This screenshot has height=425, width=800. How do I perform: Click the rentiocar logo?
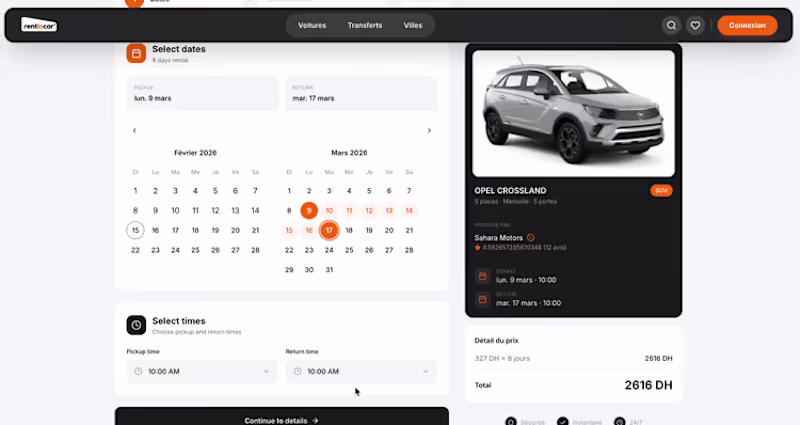pos(39,25)
